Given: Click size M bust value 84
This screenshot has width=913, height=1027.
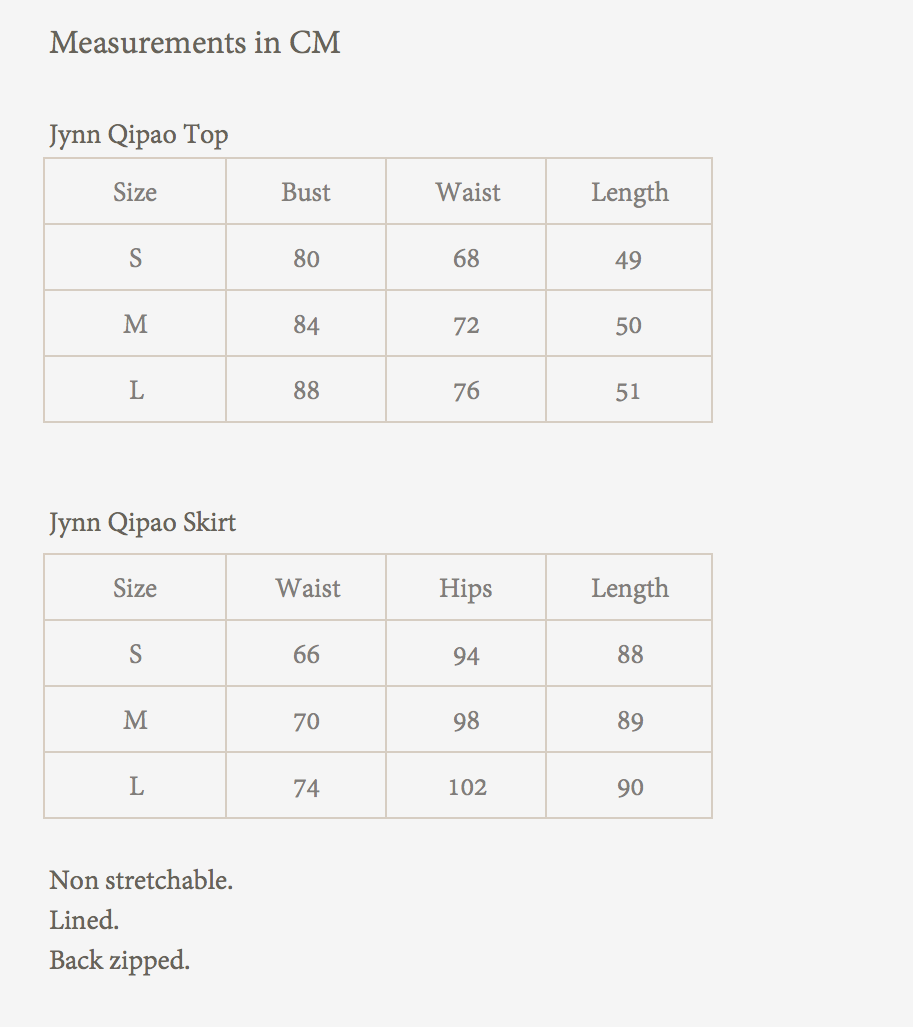Looking at the screenshot, I should tap(306, 325).
